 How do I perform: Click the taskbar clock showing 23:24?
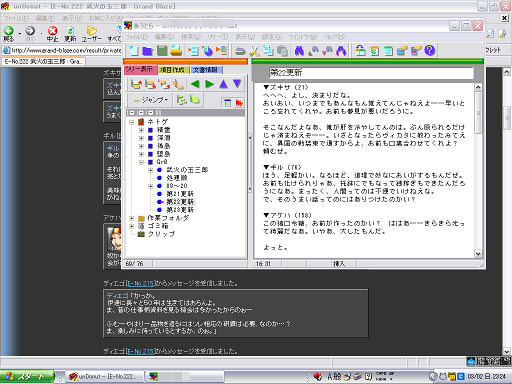click(499, 377)
